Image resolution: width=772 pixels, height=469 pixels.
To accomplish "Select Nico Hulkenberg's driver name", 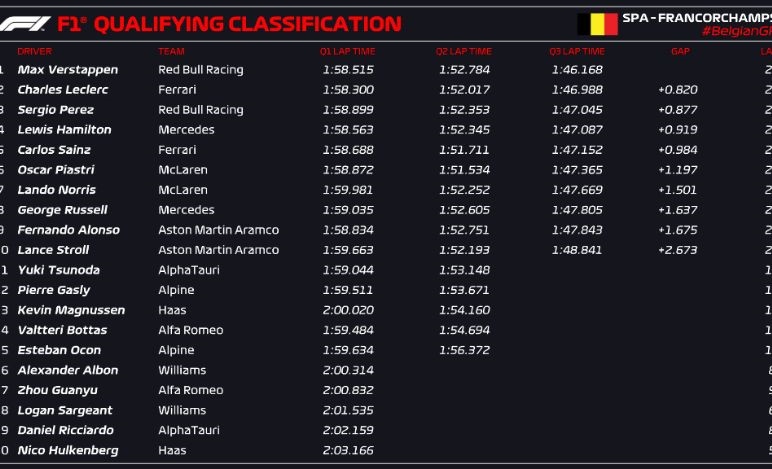I will (x=67, y=450).
